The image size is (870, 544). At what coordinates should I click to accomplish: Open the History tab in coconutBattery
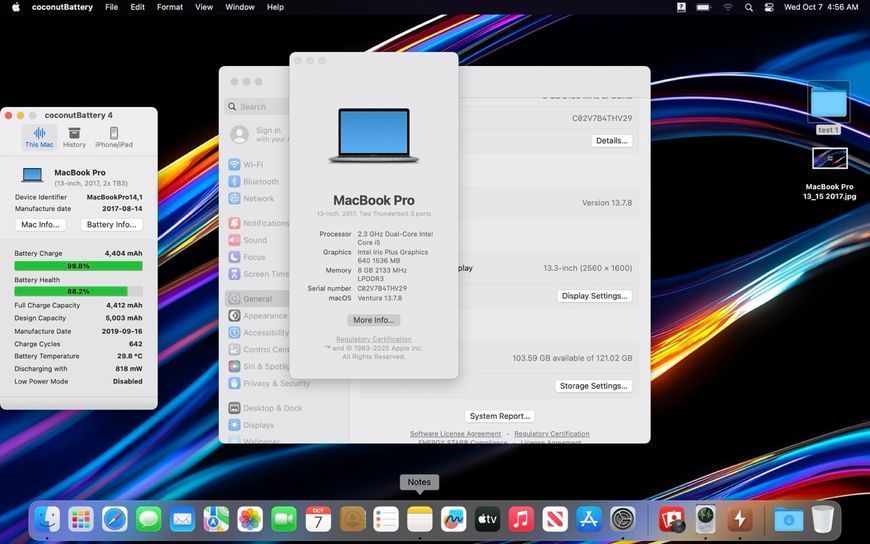coord(74,137)
